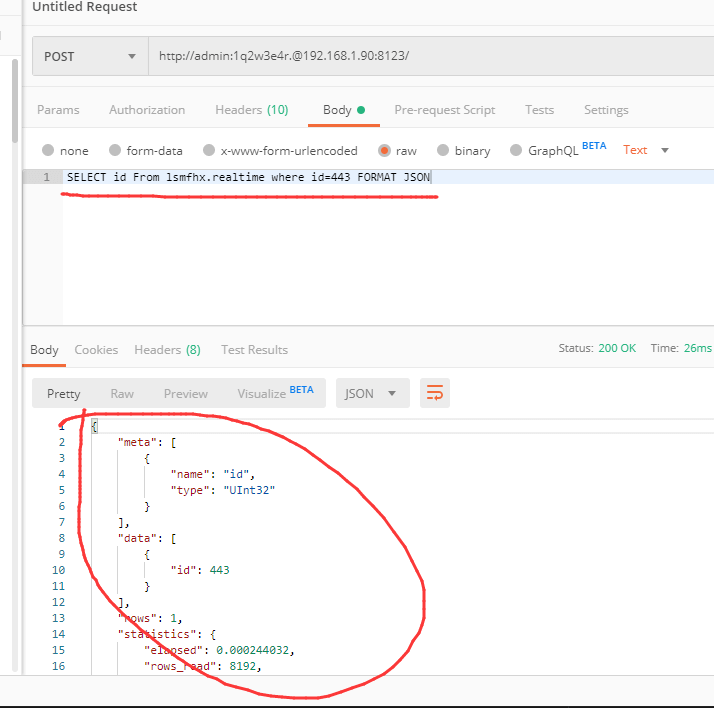Click the wrap lines icon in response toolbar
The width and height of the screenshot is (714, 708).
pos(435,394)
